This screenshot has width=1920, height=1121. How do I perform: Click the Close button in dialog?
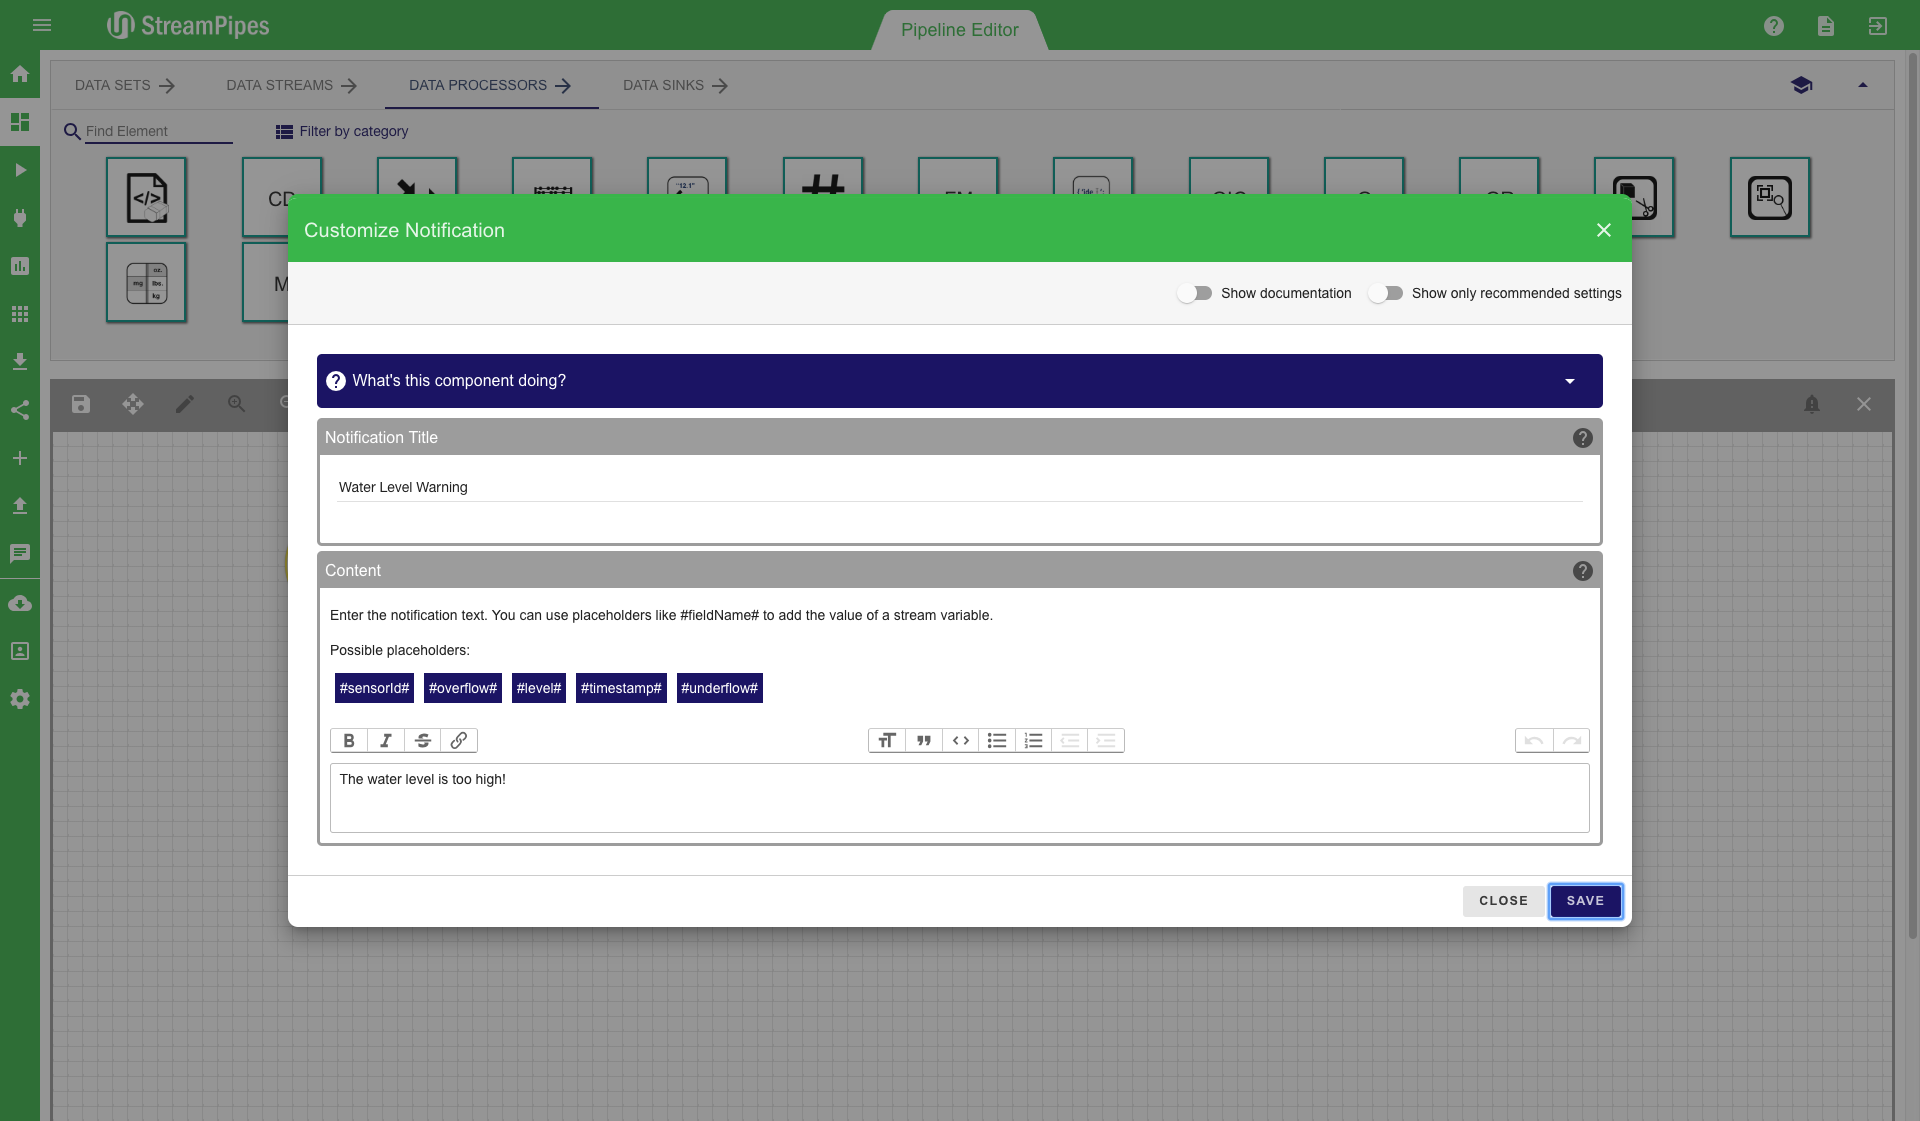[x=1503, y=901]
